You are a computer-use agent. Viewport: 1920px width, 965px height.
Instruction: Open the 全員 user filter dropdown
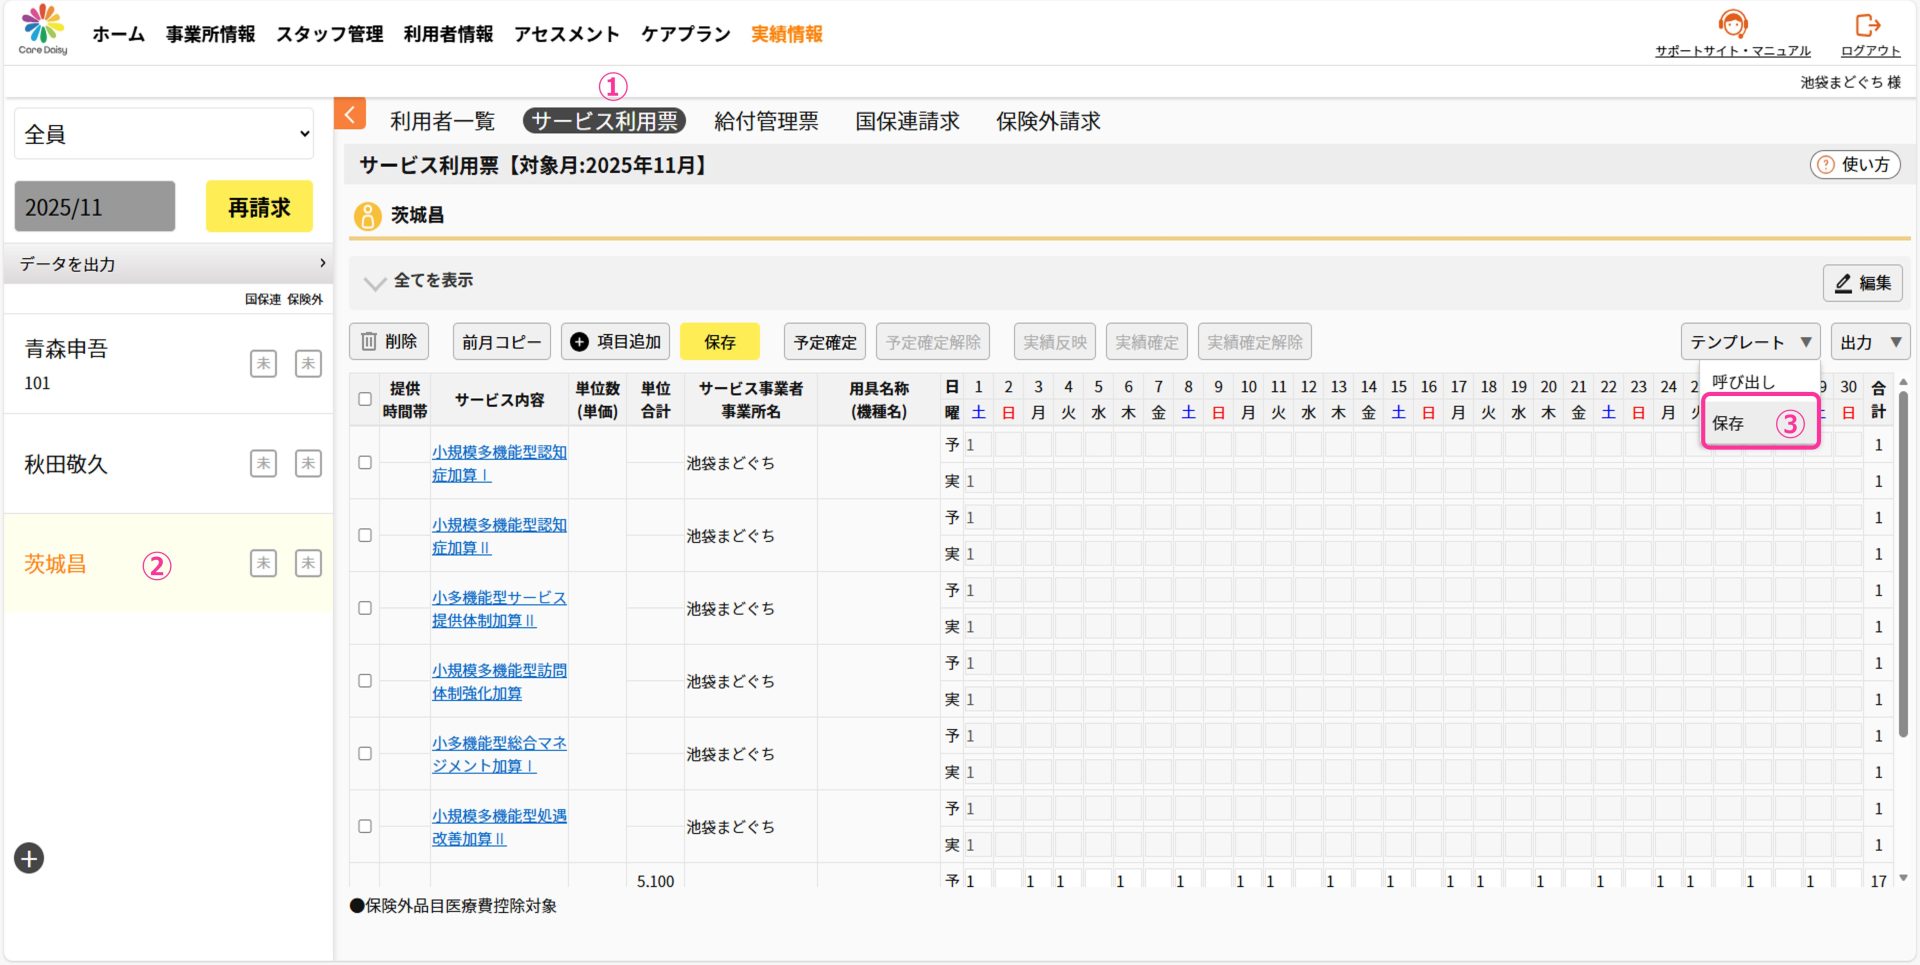[164, 134]
